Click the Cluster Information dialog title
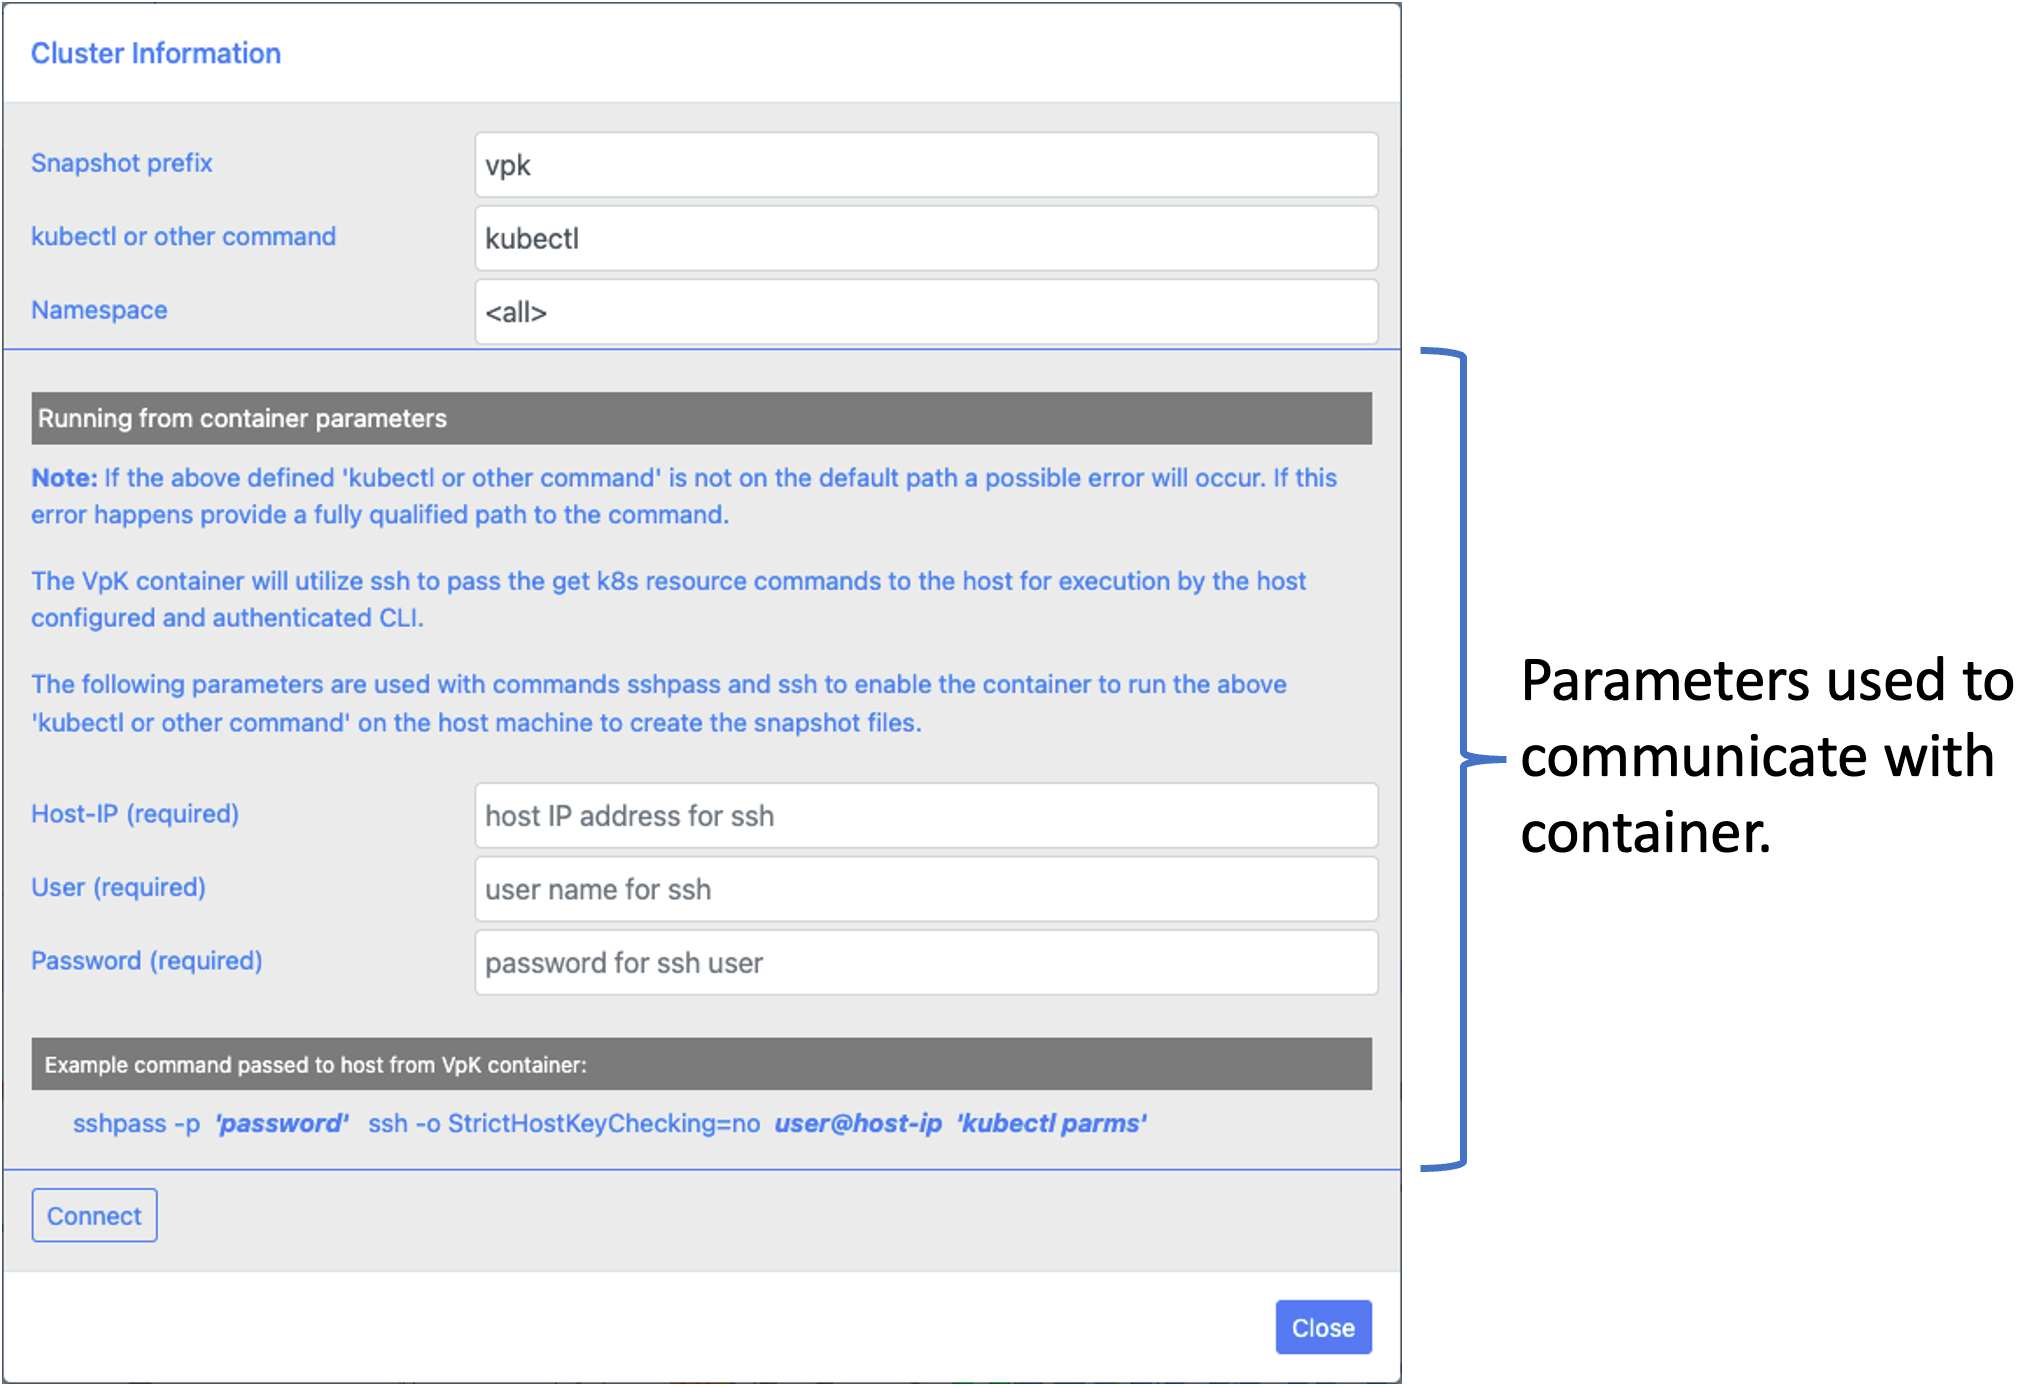The width and height of the screenshot is (2028, 1386). (x=156, y=53)
